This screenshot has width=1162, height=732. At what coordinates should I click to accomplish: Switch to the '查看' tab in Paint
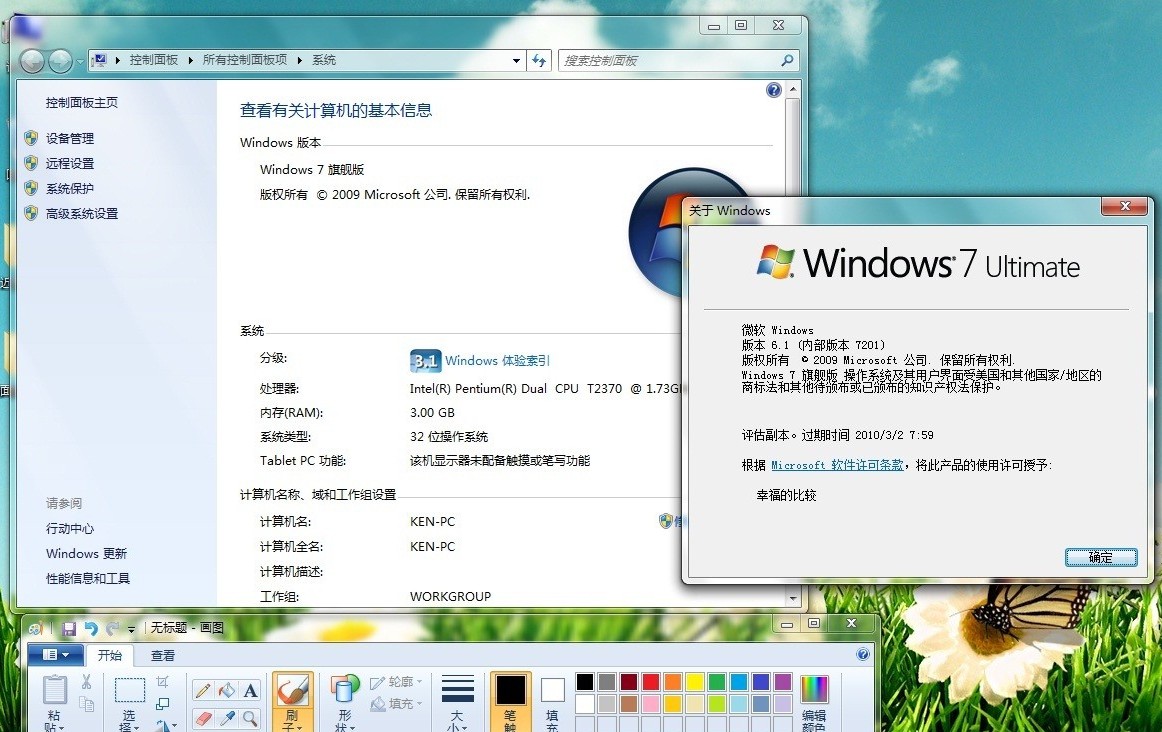pos(163,656)
